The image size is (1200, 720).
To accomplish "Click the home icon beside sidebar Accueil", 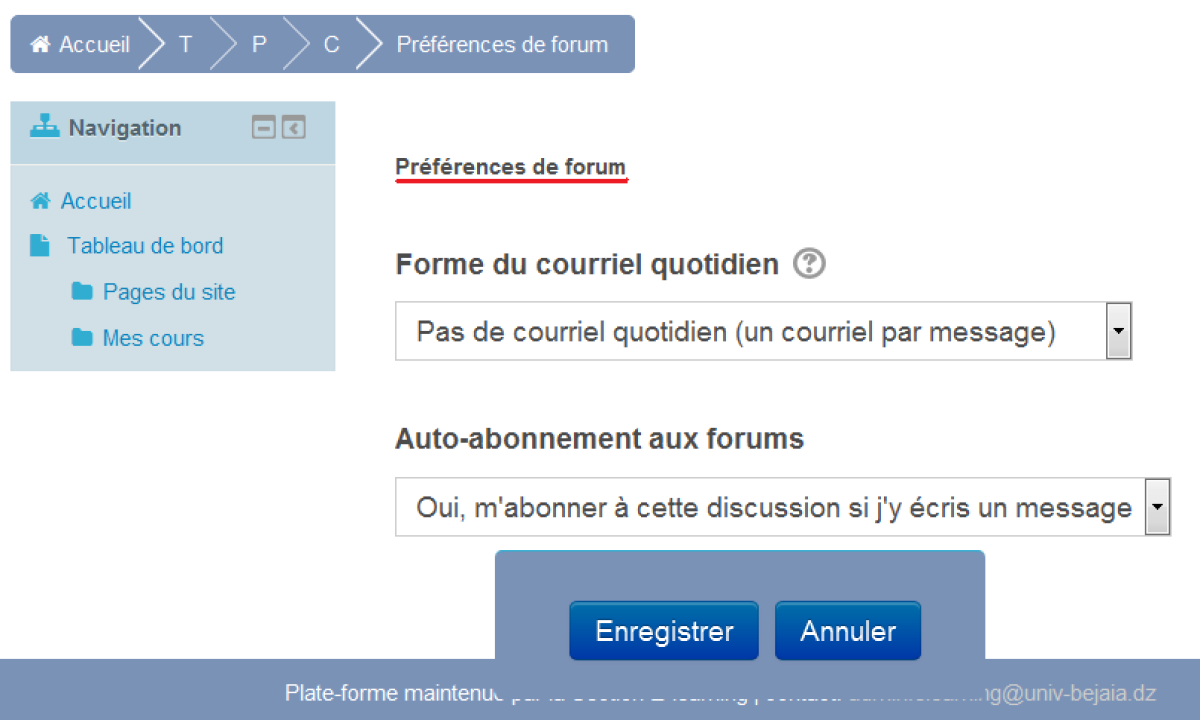I will (x=40, y=201).
